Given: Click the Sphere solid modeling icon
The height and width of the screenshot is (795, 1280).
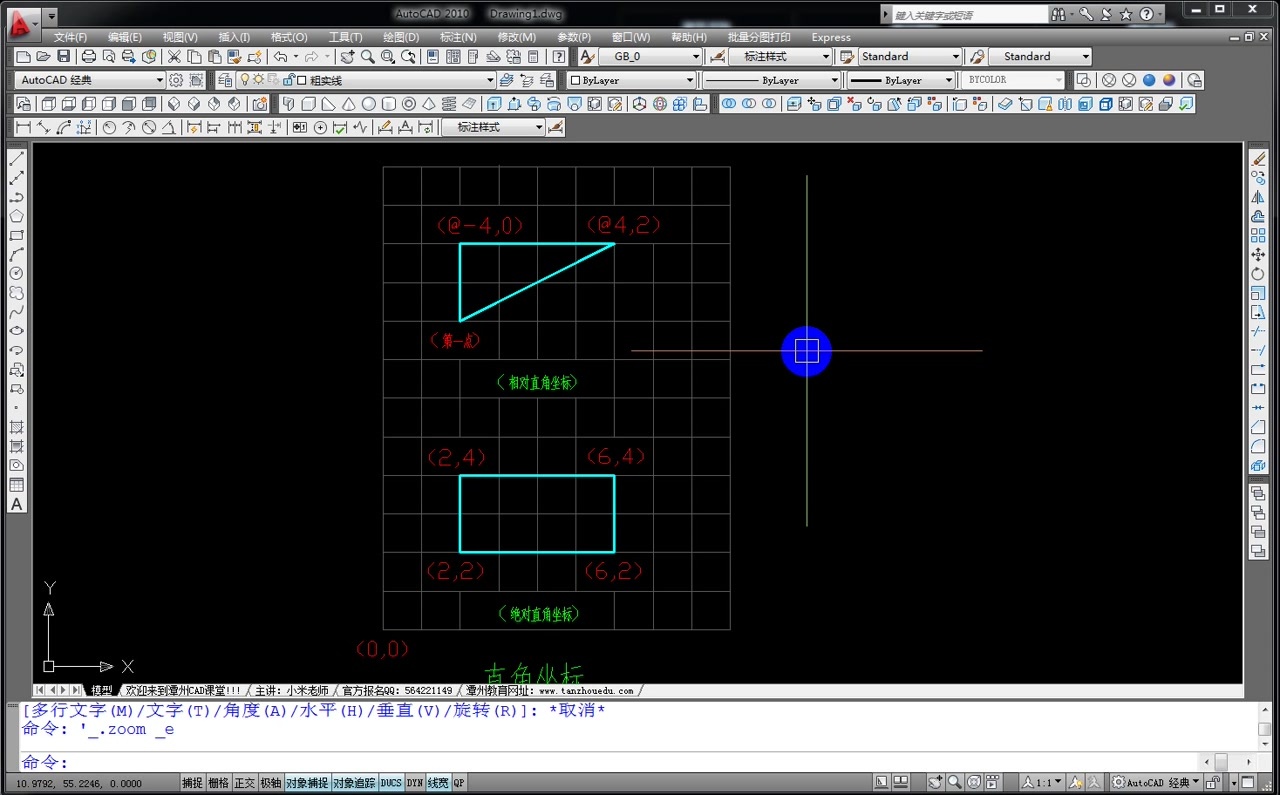Looking at the screenshot, I should click(369, 104).
